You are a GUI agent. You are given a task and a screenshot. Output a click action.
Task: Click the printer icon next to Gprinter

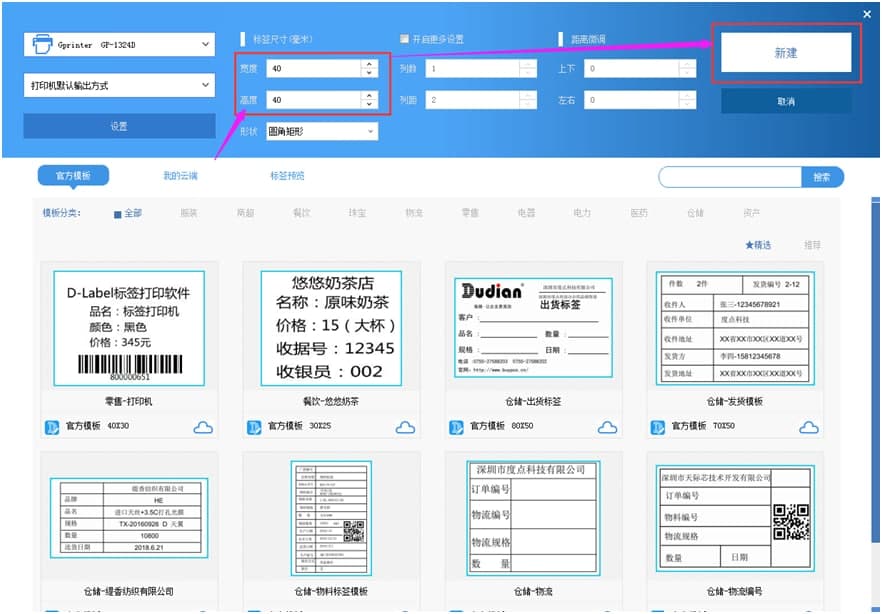[x=42, y=44]
